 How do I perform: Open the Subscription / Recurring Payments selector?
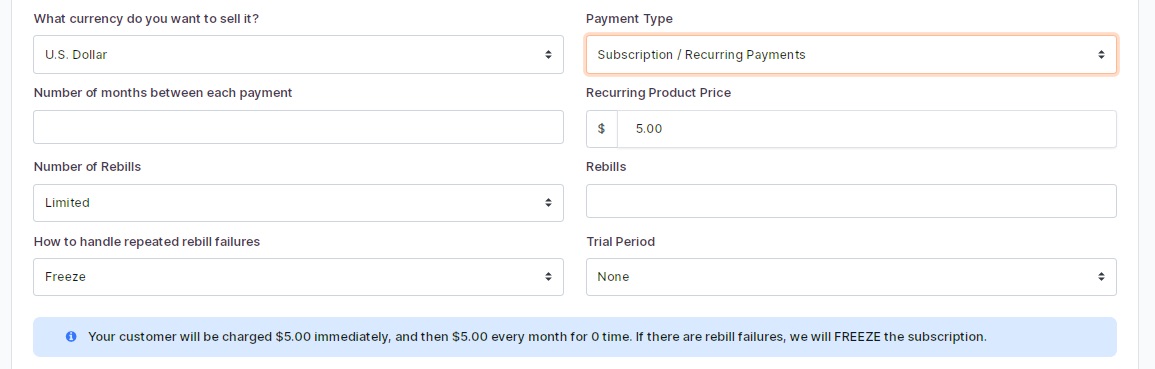pos(851,55)
